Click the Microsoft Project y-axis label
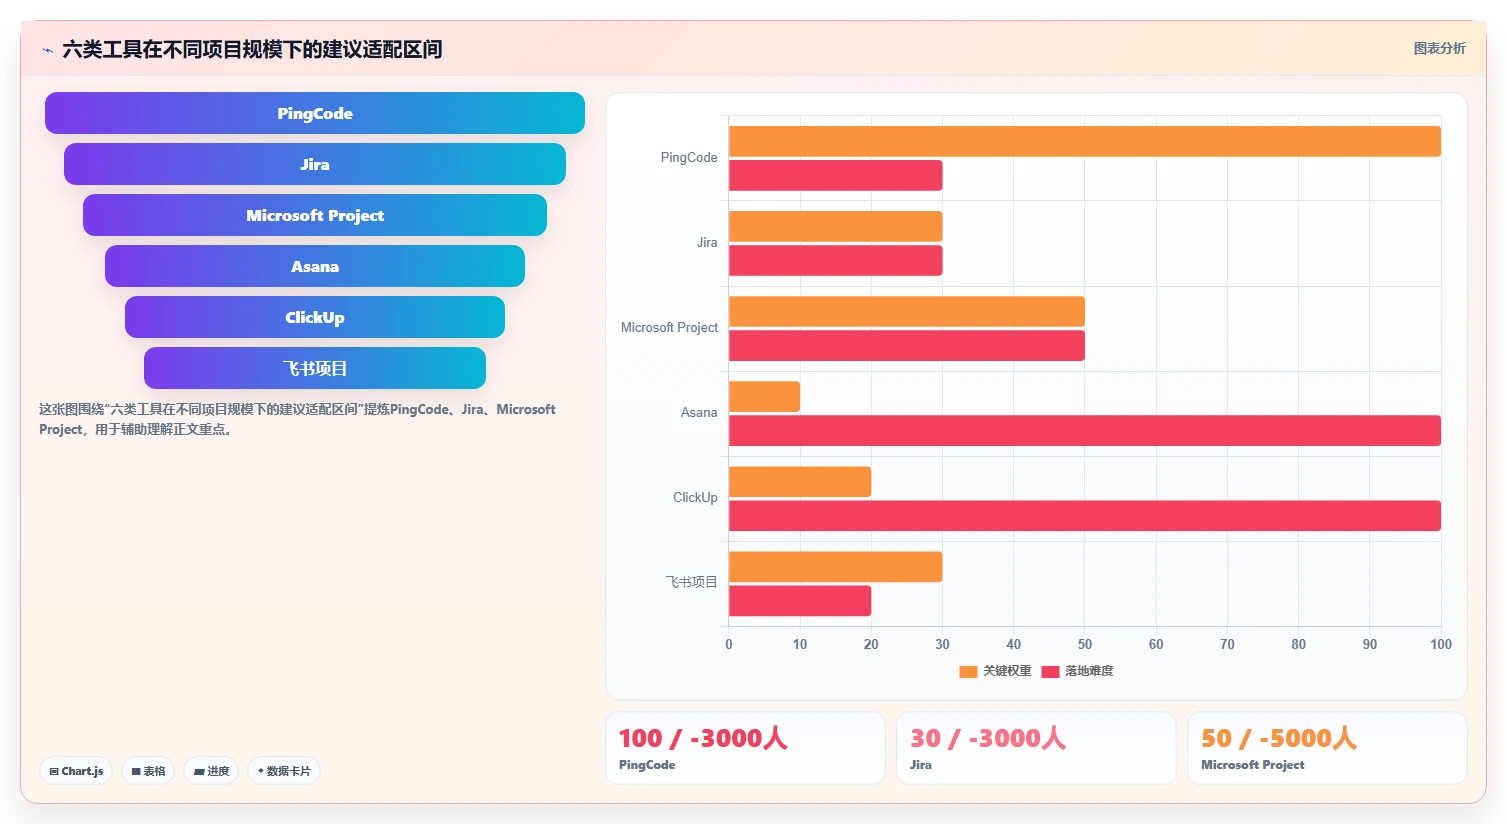Viewport: 1507px width, 824px height. [x=669, y=327]
